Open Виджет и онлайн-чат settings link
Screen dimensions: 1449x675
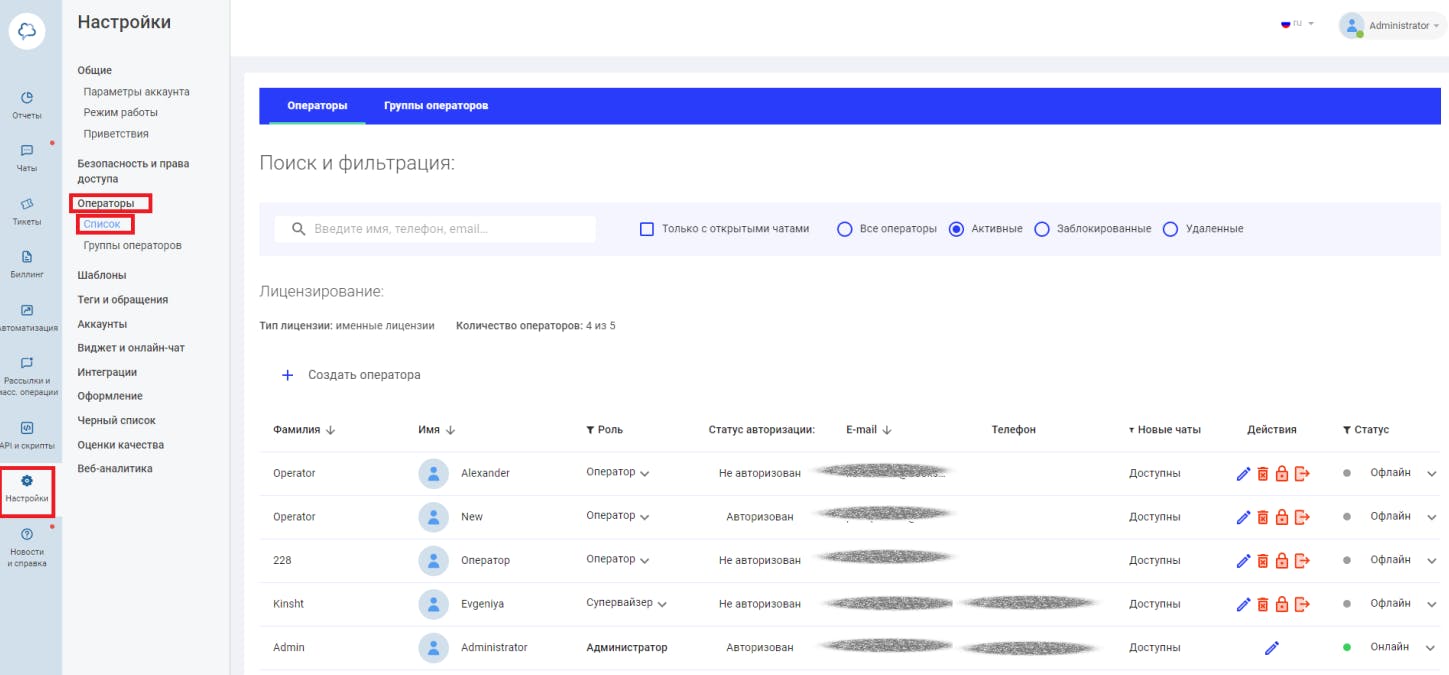(x=131, y=348)
